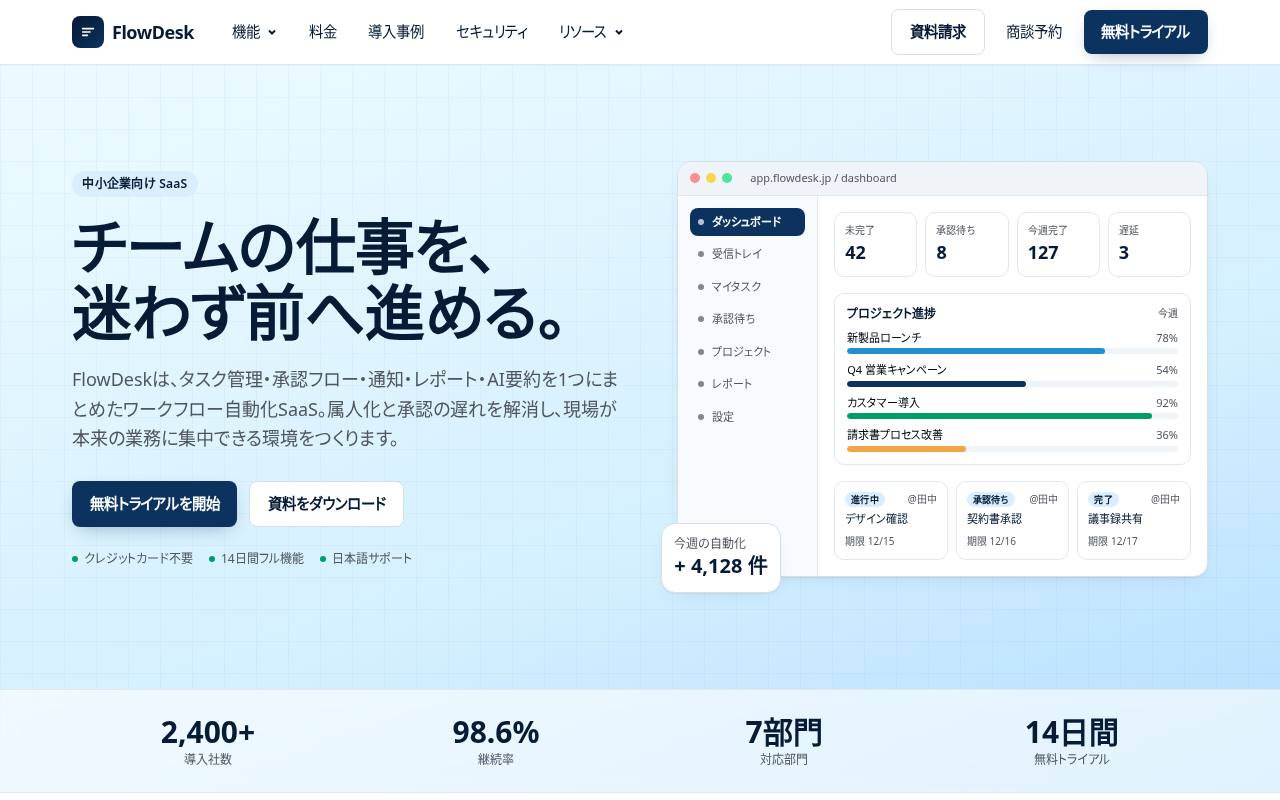Click the 中小企業向け SaaS badge
This screenshot has width=1280, height=800.
coord(135,184)
